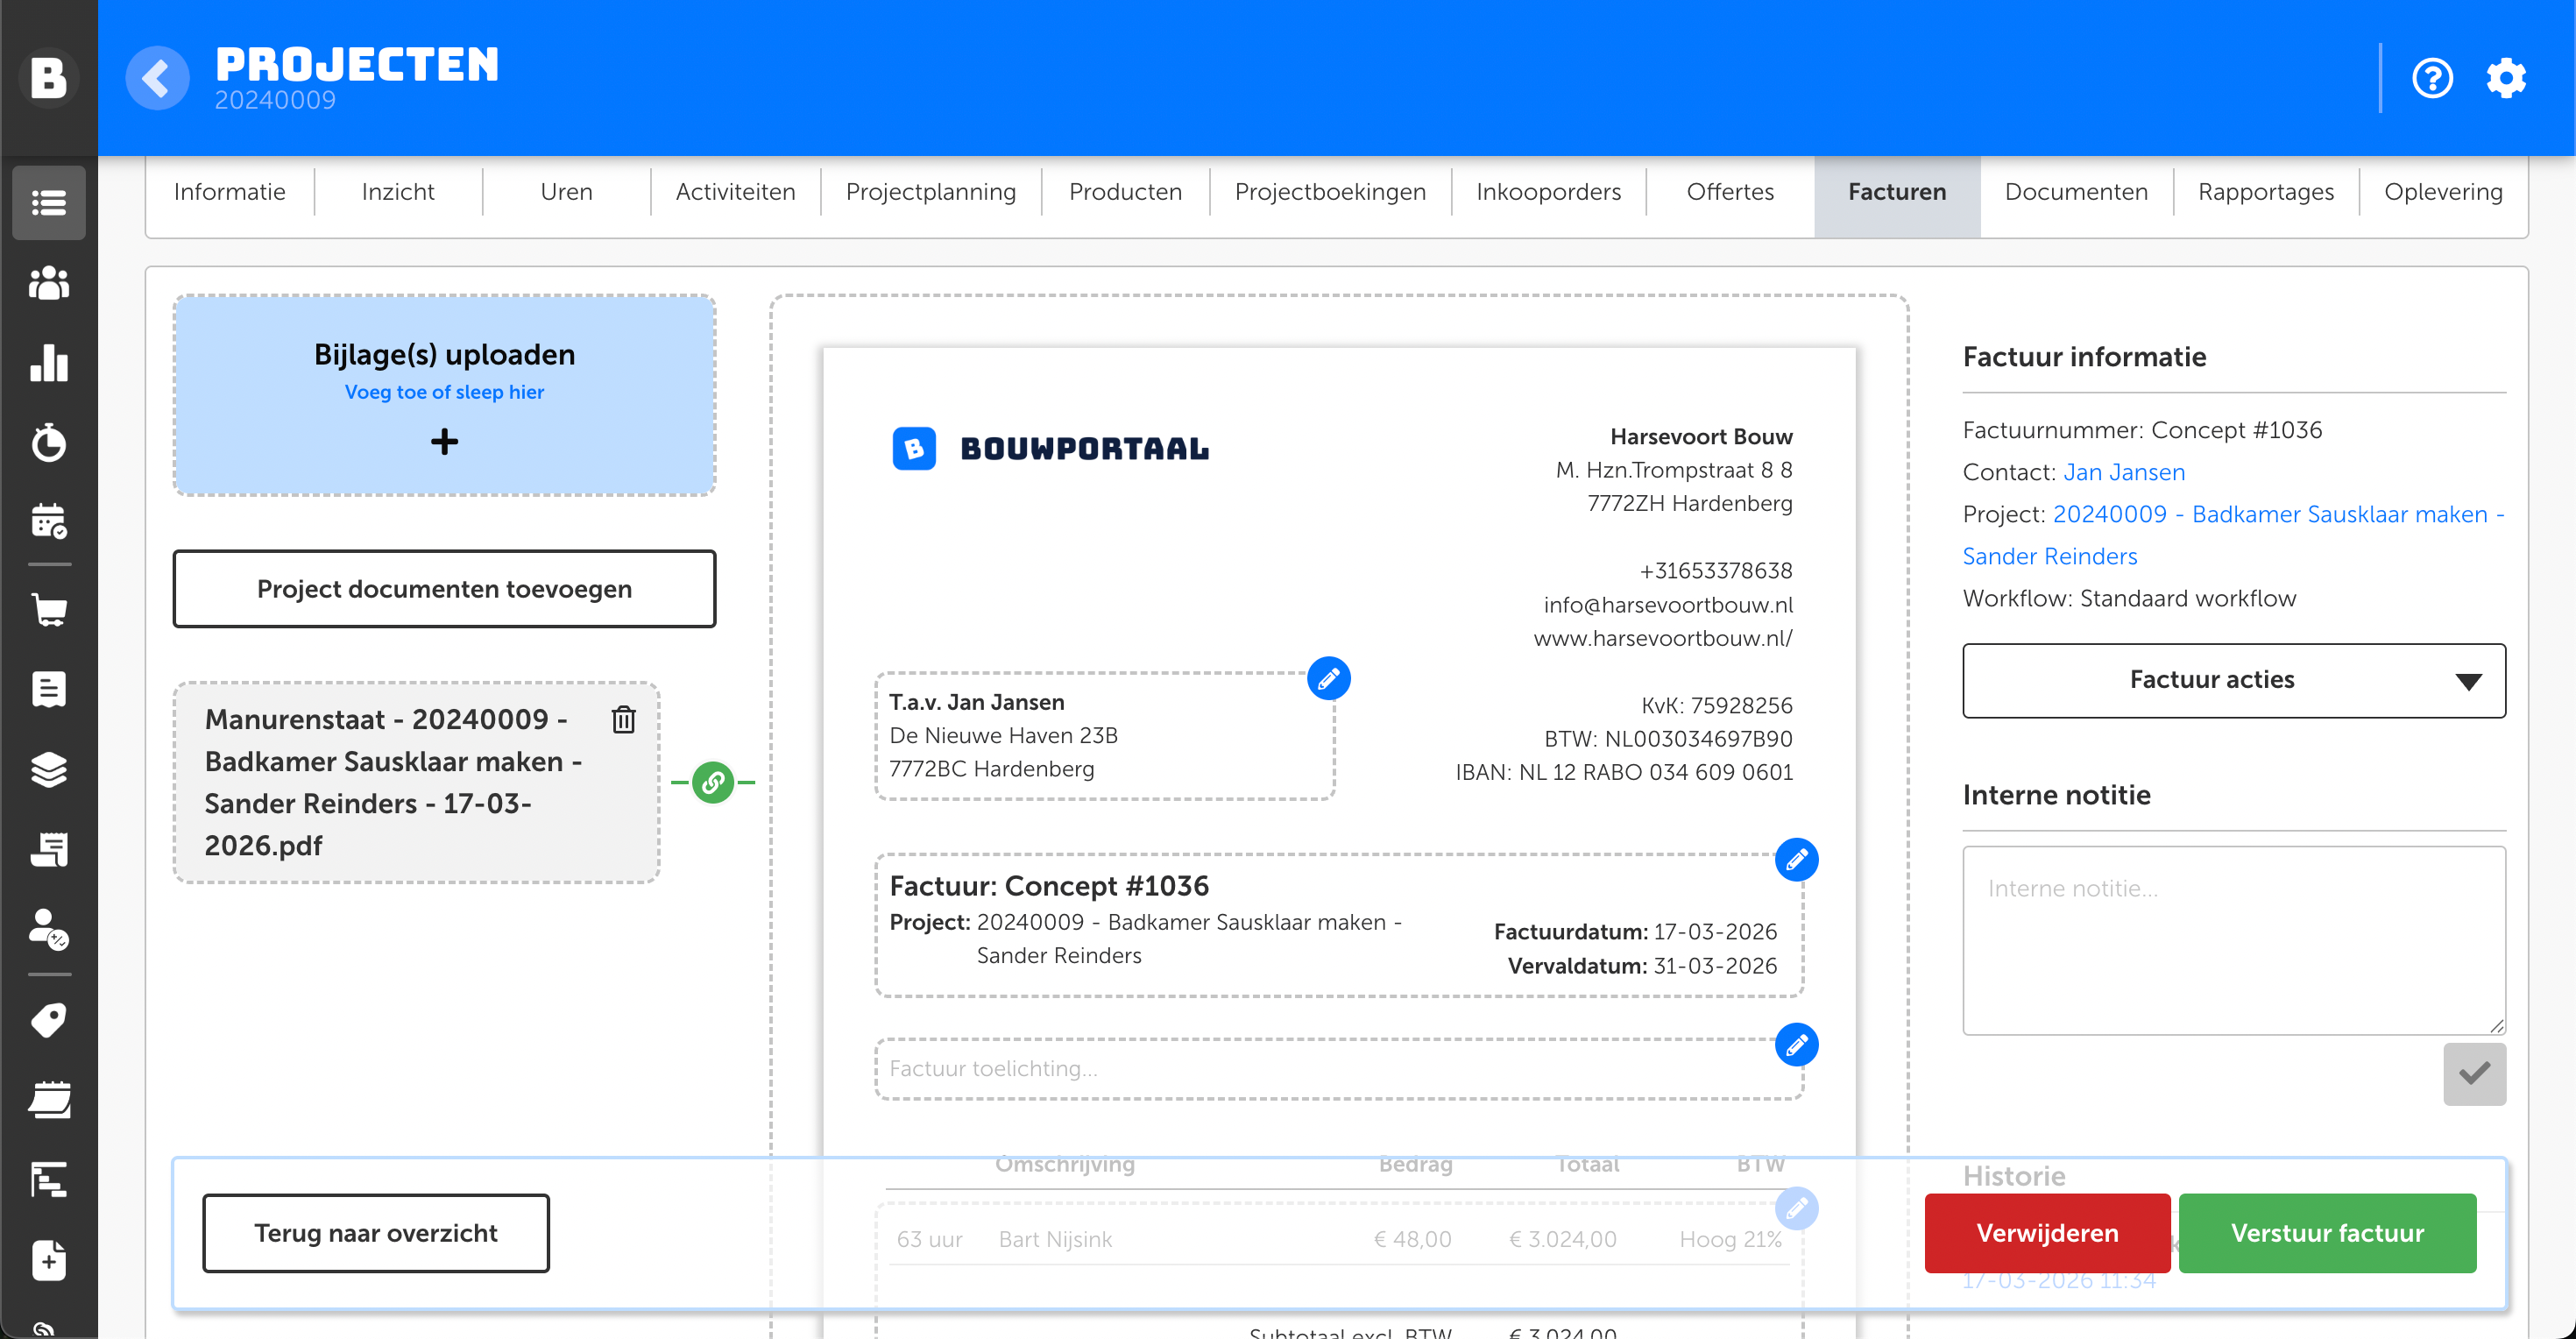Switch to the Inzicht tab

(398, 192)
